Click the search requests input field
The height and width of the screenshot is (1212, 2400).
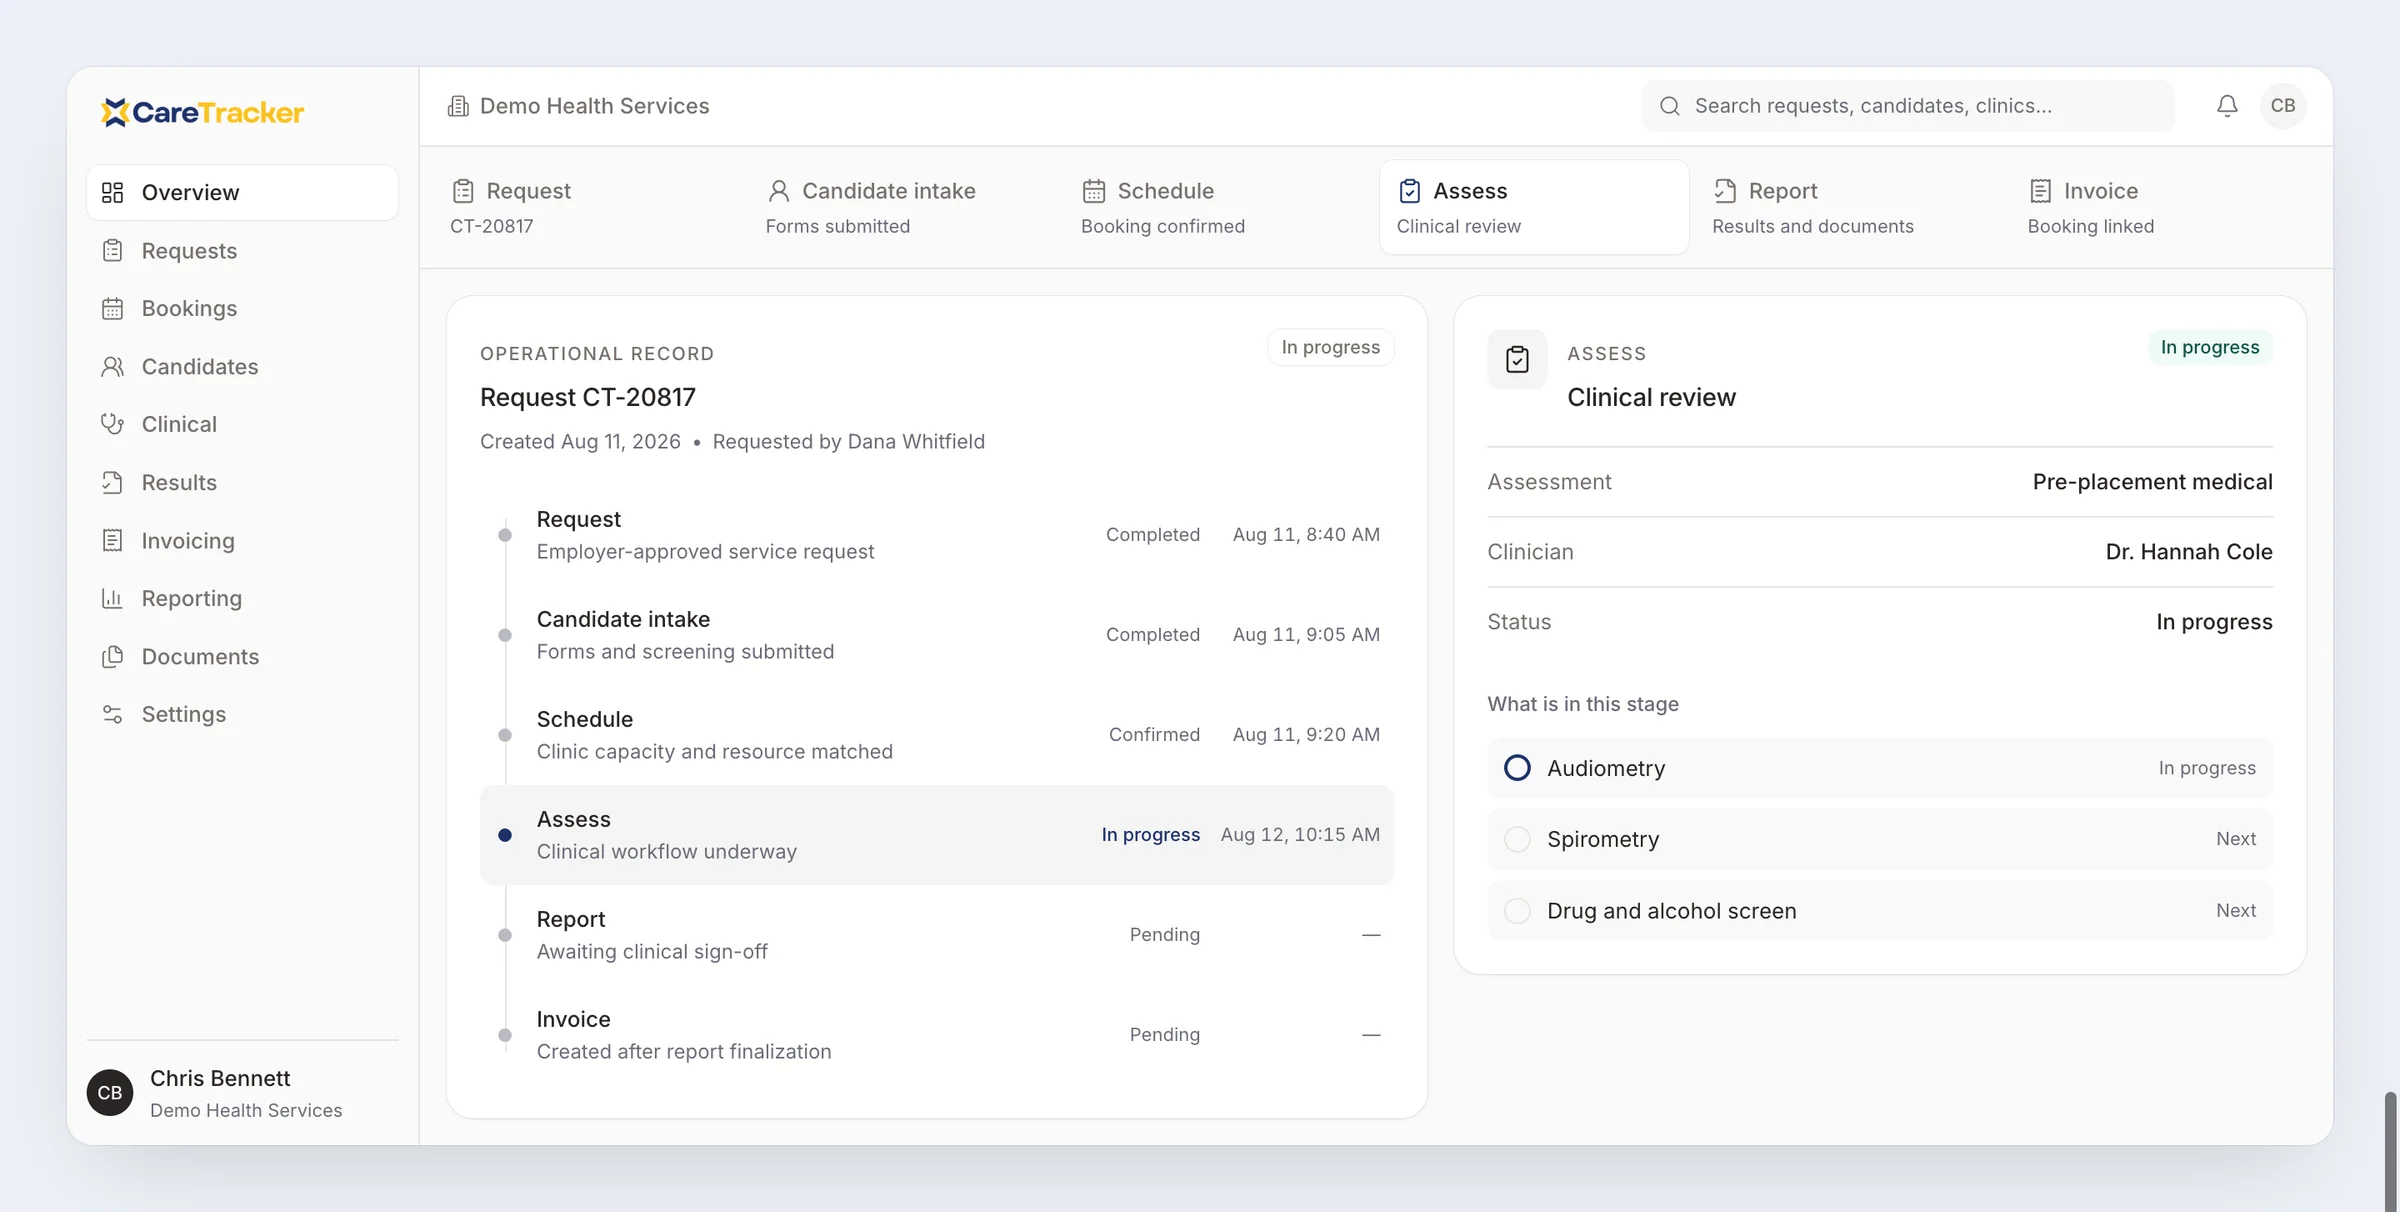[x=1908, y=106]
